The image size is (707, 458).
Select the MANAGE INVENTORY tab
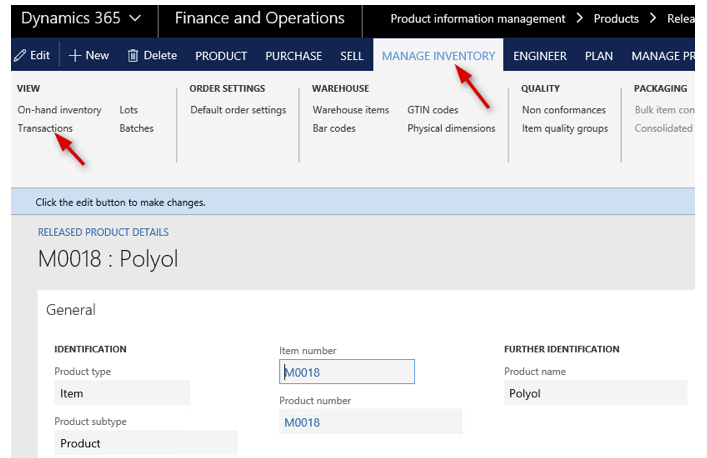(438, 56)
